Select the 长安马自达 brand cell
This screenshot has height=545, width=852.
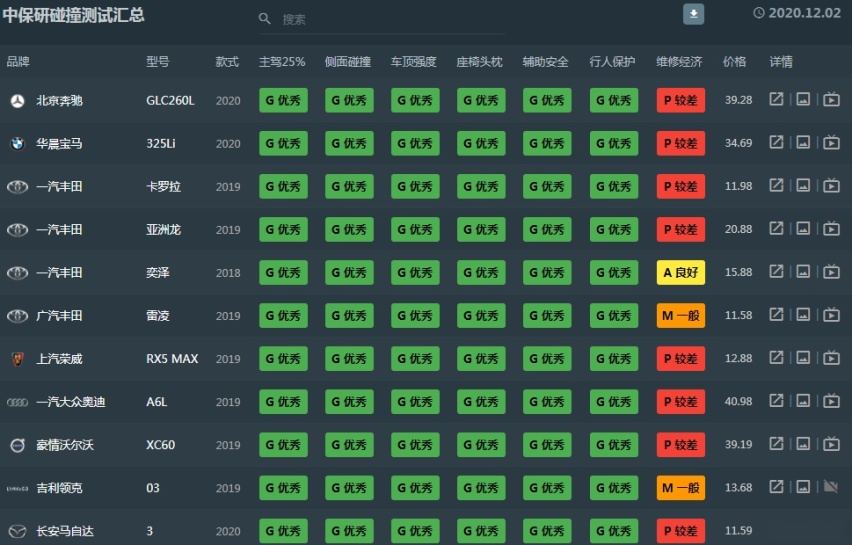tap(65, 531)
